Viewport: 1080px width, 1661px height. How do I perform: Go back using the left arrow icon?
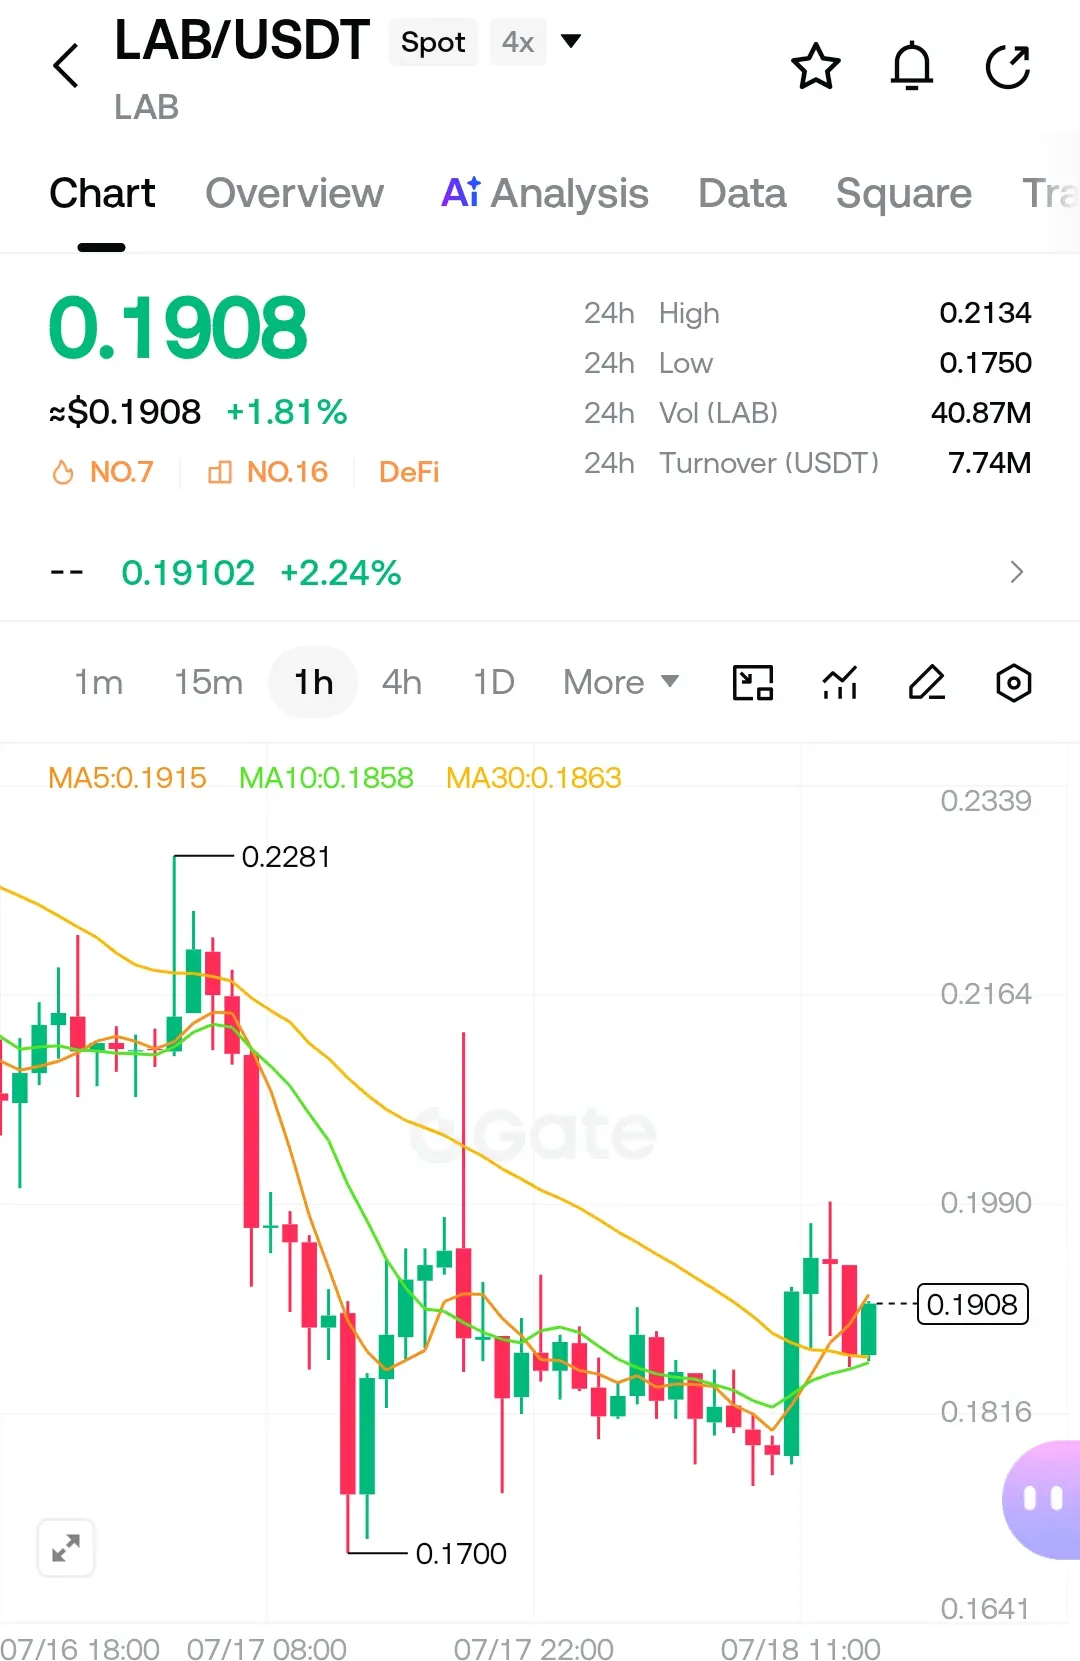[x=66, y=66]
